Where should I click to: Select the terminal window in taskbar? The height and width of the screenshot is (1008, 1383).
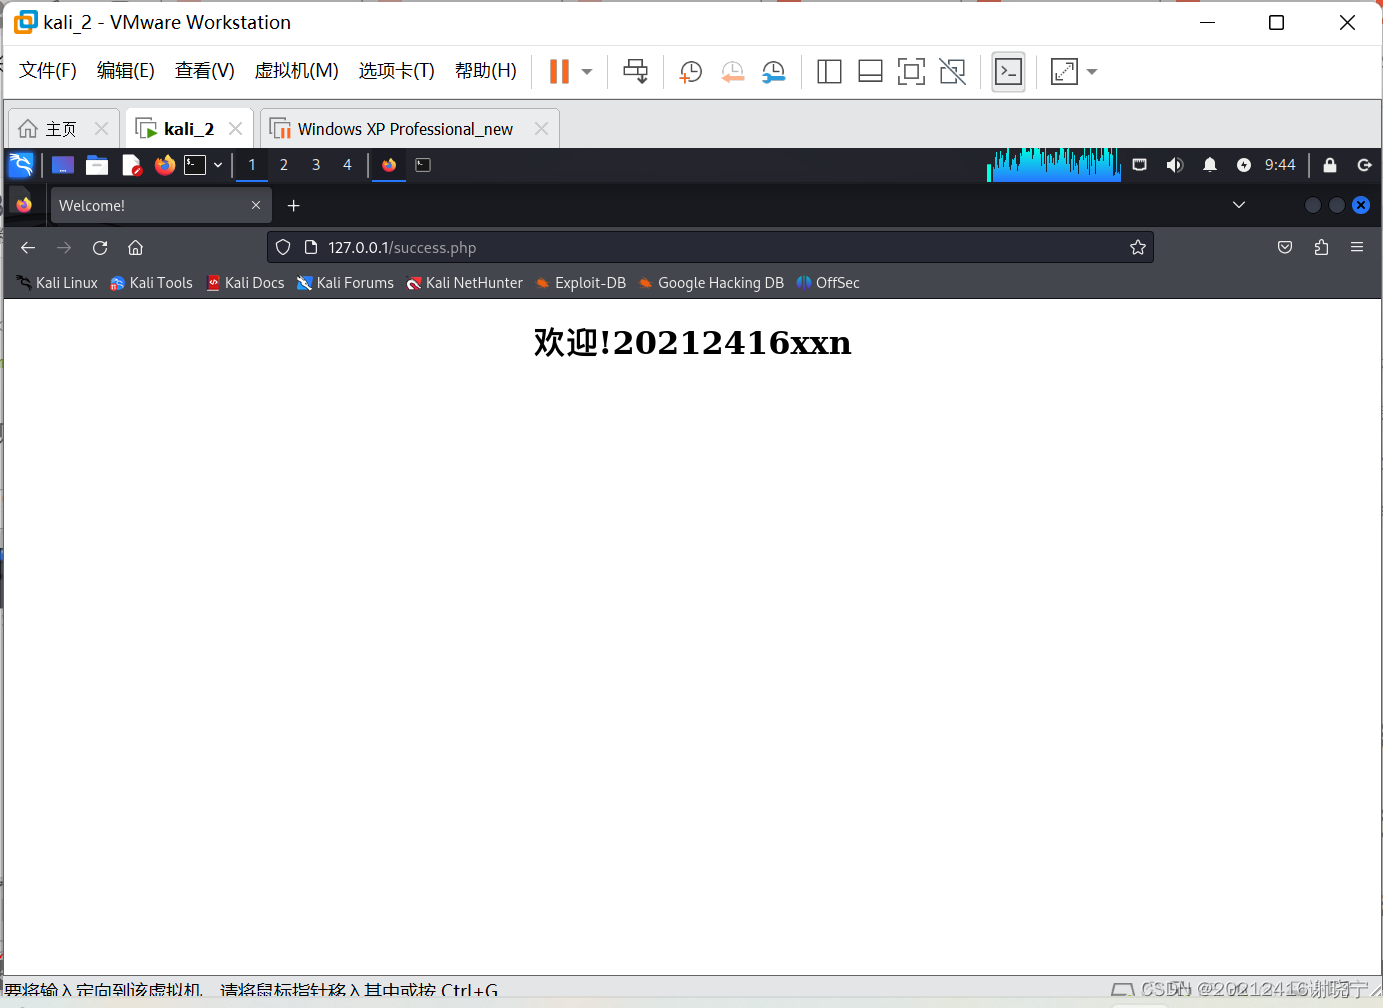423,165
